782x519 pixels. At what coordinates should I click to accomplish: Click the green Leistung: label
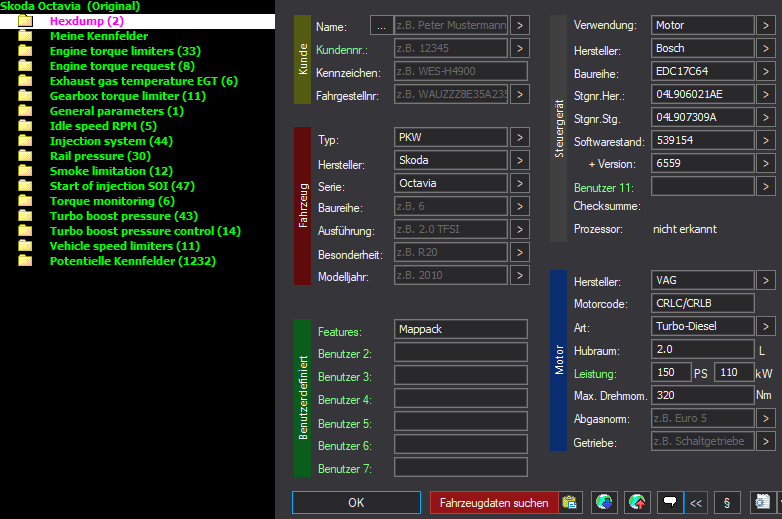[595, 374]
